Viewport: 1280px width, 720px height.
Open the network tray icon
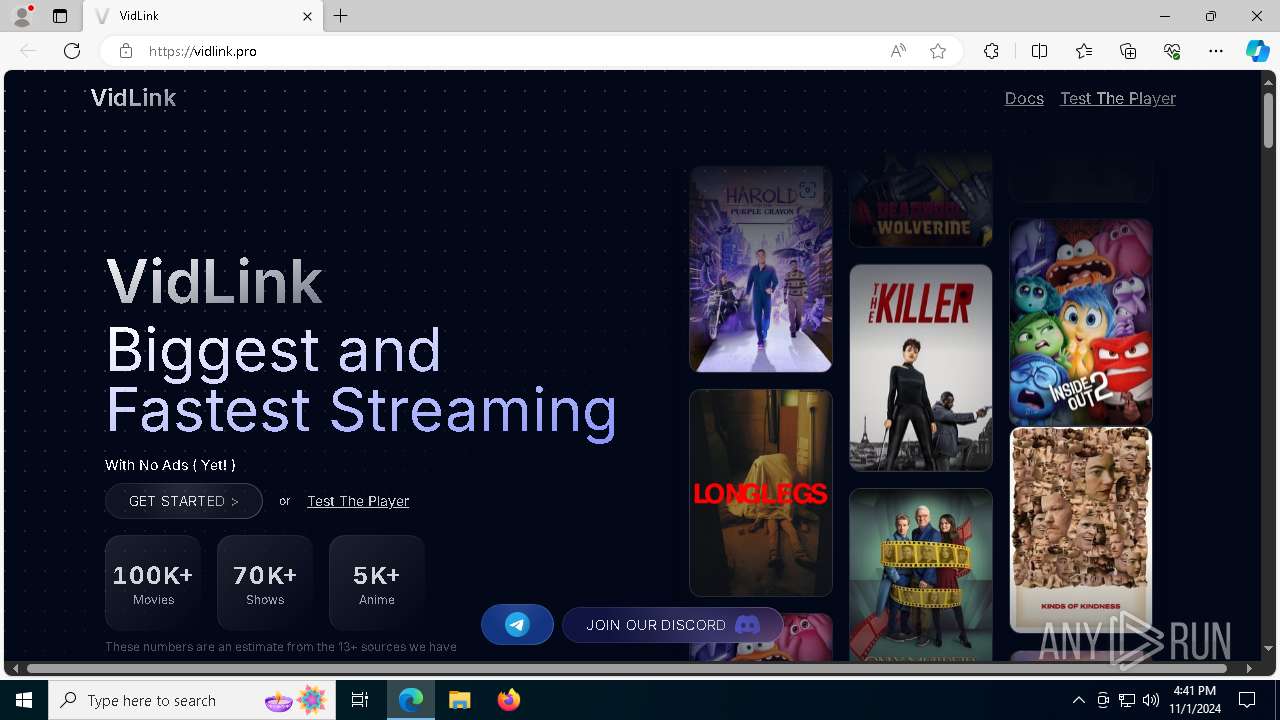click(x=1127, y=700)
